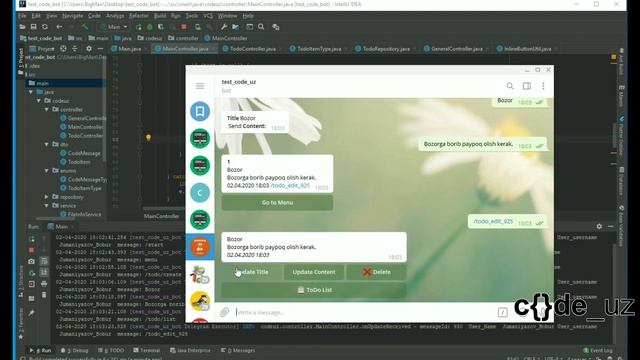Screen dimensions: 640x360
Task: Hide the Project panel with minus icon
Action: coord(100,49)
